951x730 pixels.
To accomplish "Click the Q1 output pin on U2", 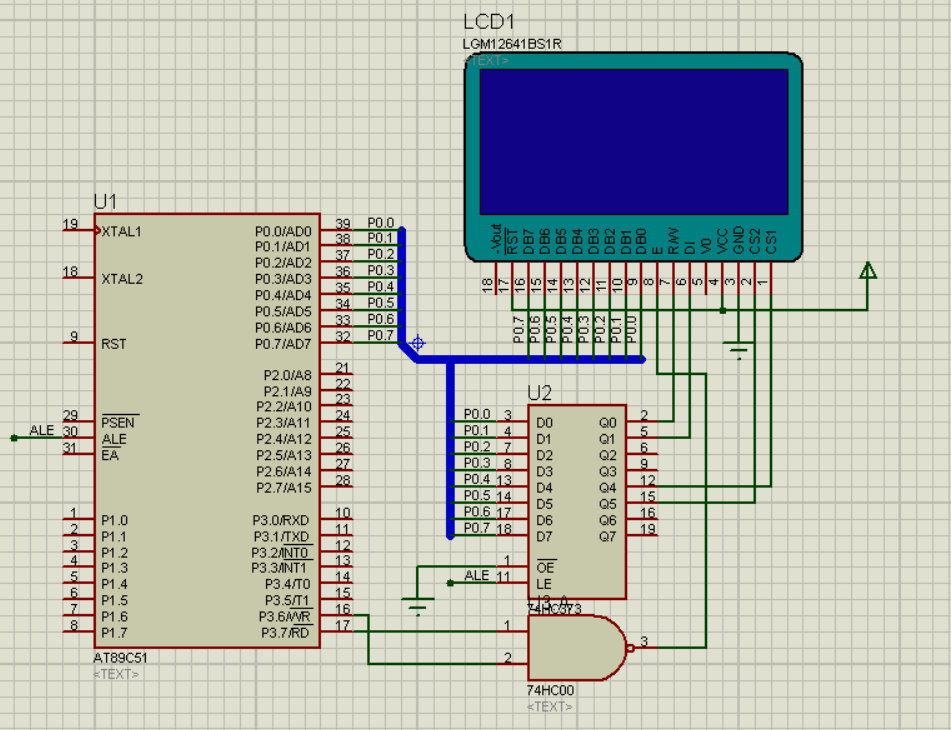I will (642, 436).
